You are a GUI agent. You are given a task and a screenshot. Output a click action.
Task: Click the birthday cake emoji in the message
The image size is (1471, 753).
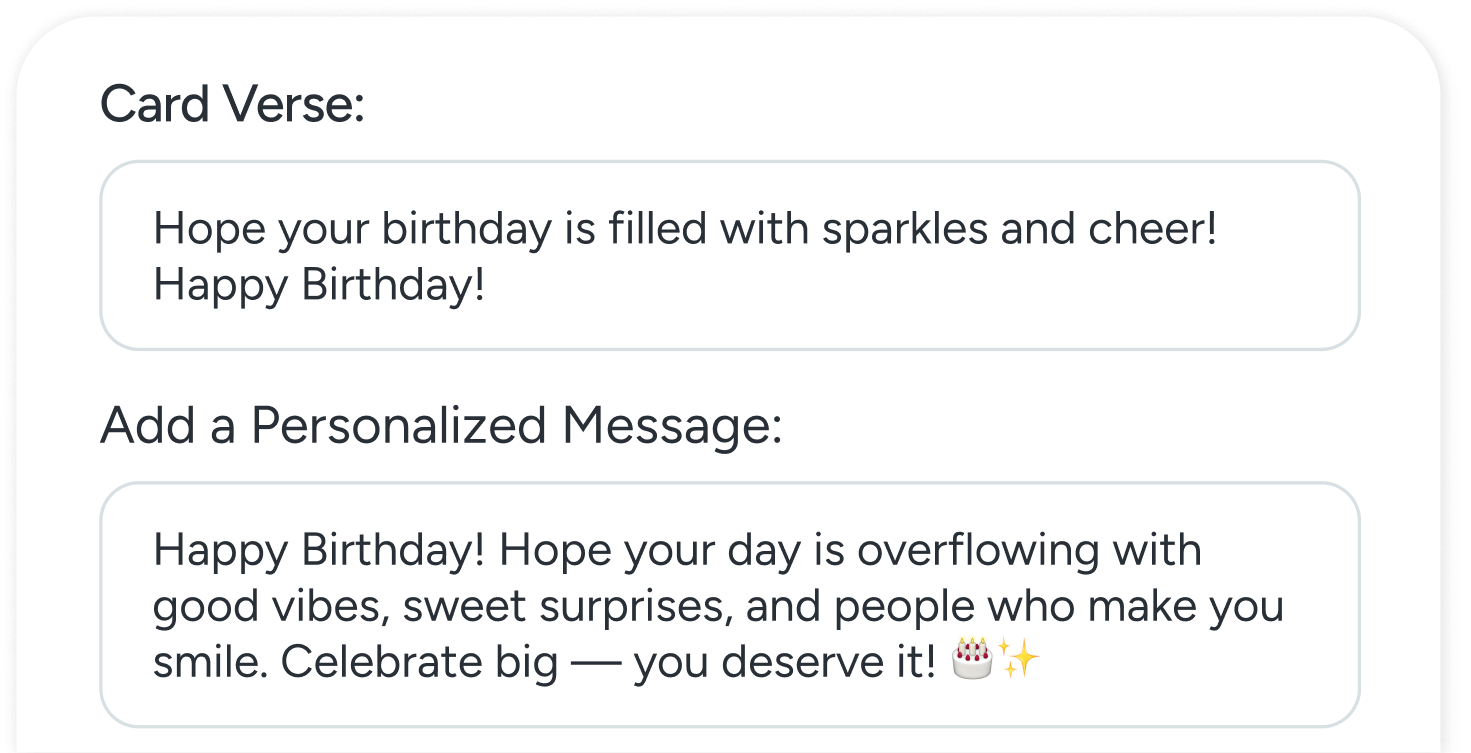971,661
